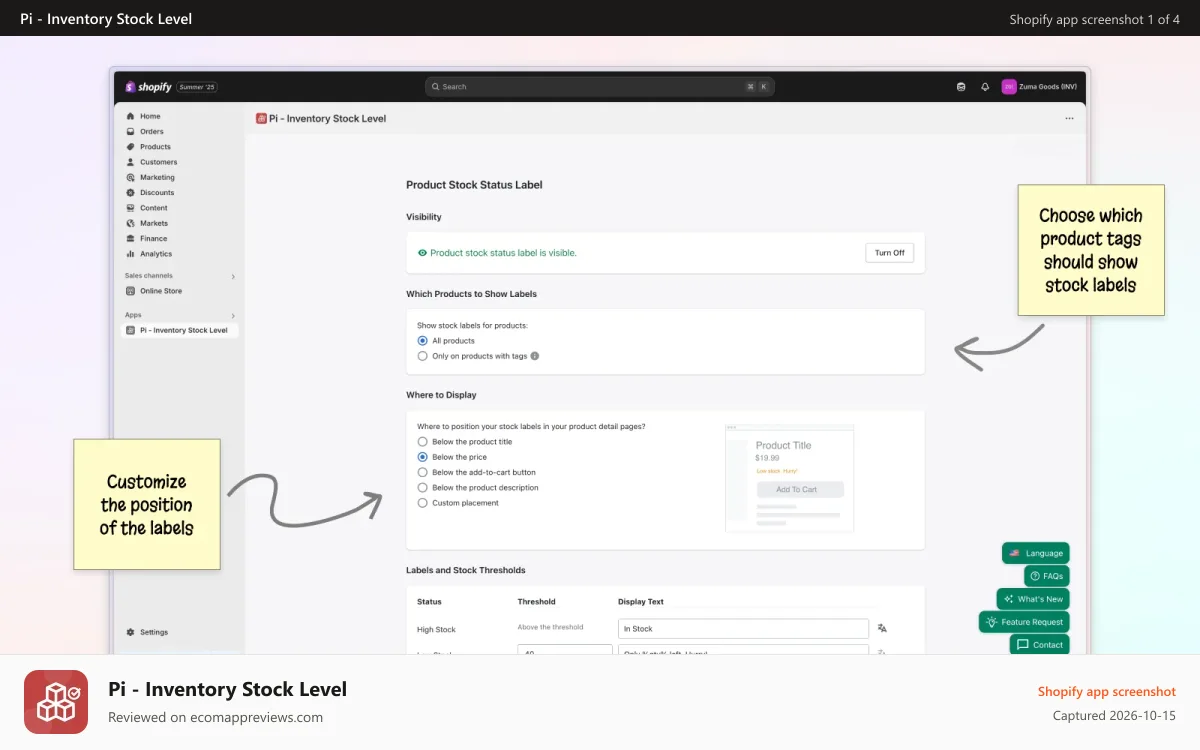1200x750 pixels.
Task: Open the Language selector
Action: (x=1036, y=553)
